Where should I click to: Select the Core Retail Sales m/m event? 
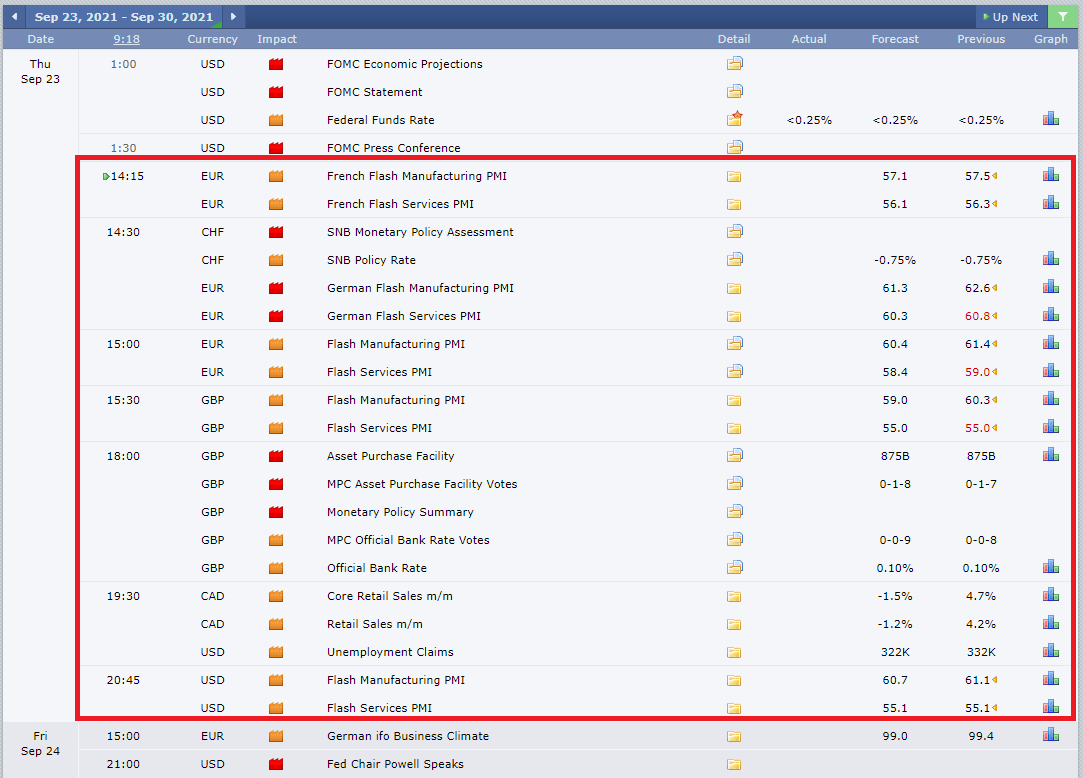click(x=390, y=596)
